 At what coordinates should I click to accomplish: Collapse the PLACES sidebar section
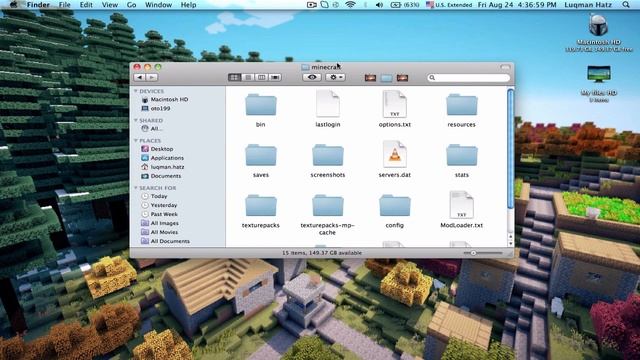coord(136,140)
